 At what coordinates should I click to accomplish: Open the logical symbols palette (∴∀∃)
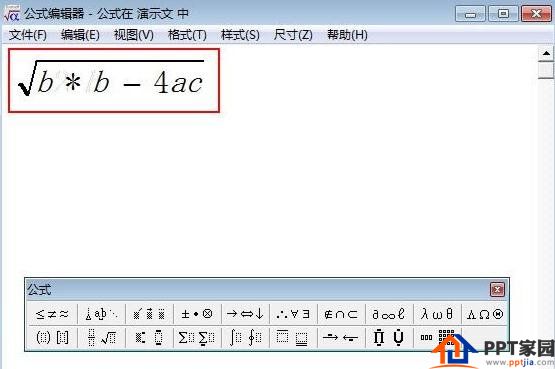click(293, 314)
